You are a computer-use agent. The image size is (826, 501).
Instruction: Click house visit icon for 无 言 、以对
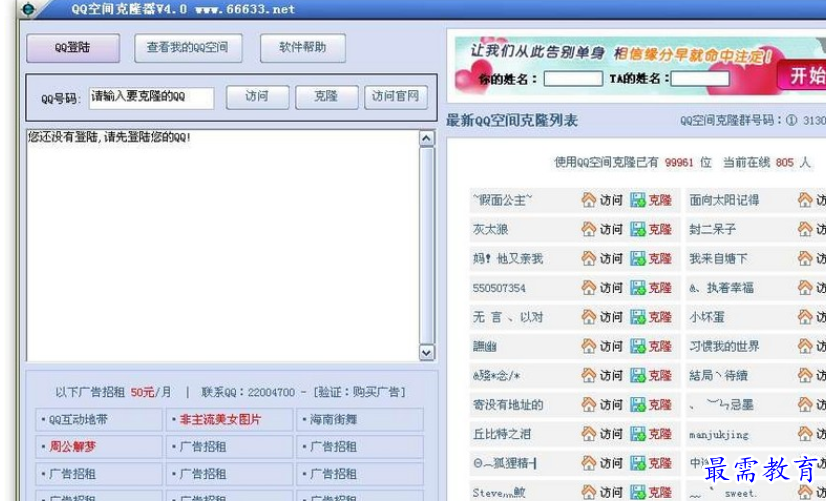click(588, 317)
